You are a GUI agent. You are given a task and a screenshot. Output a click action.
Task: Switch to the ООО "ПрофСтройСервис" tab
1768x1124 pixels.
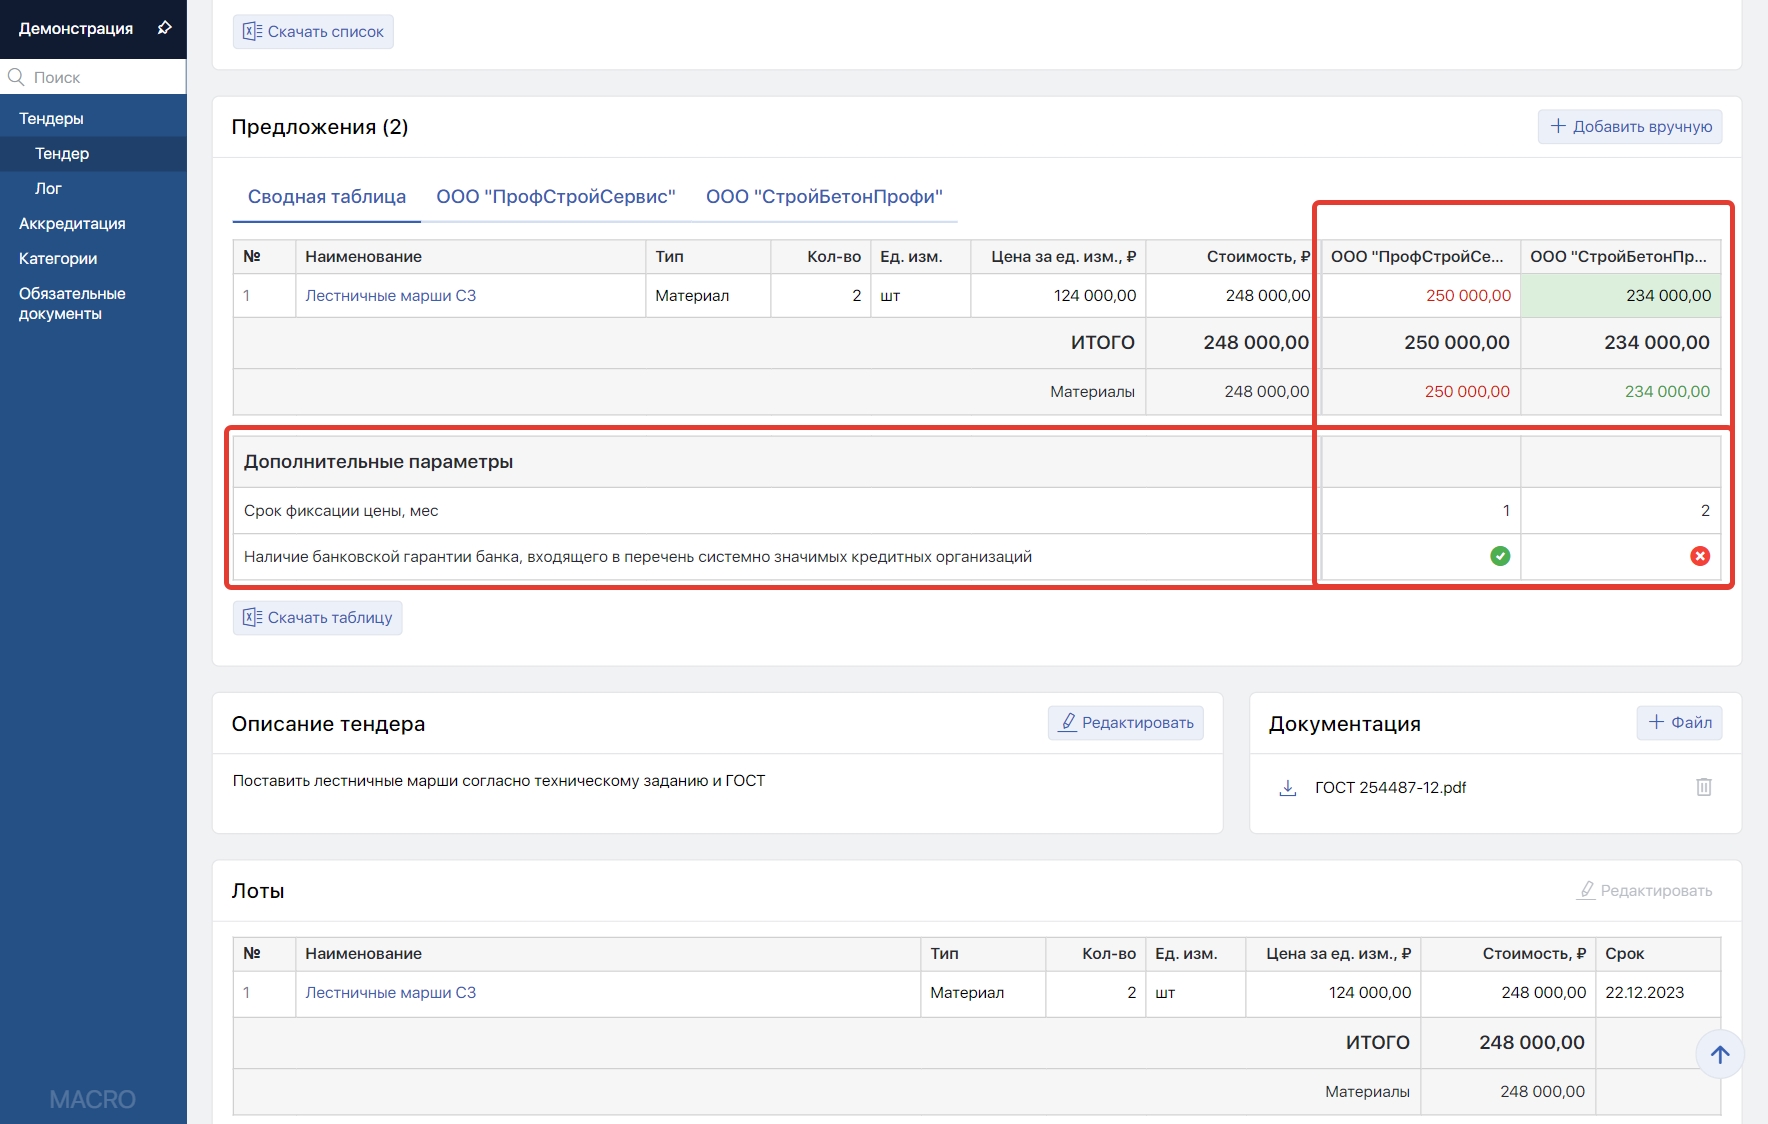pos(555,197)
